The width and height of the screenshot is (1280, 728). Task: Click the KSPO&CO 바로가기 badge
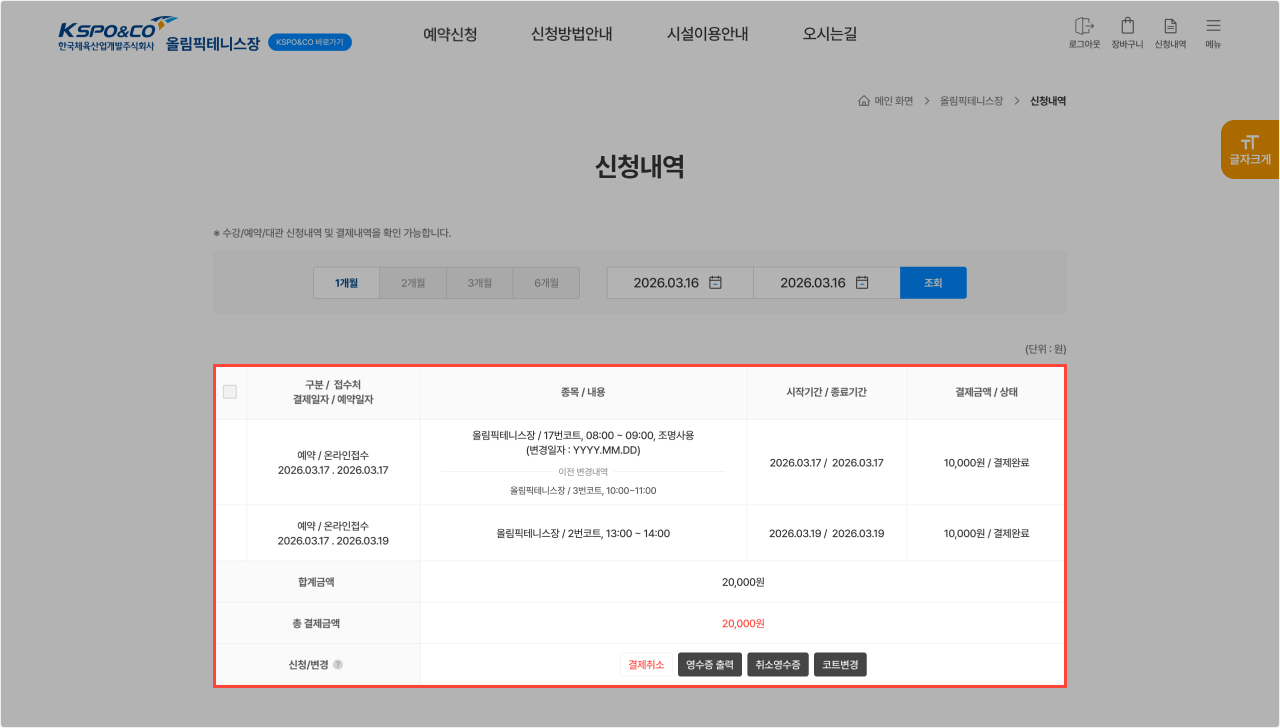pos(310,43)
